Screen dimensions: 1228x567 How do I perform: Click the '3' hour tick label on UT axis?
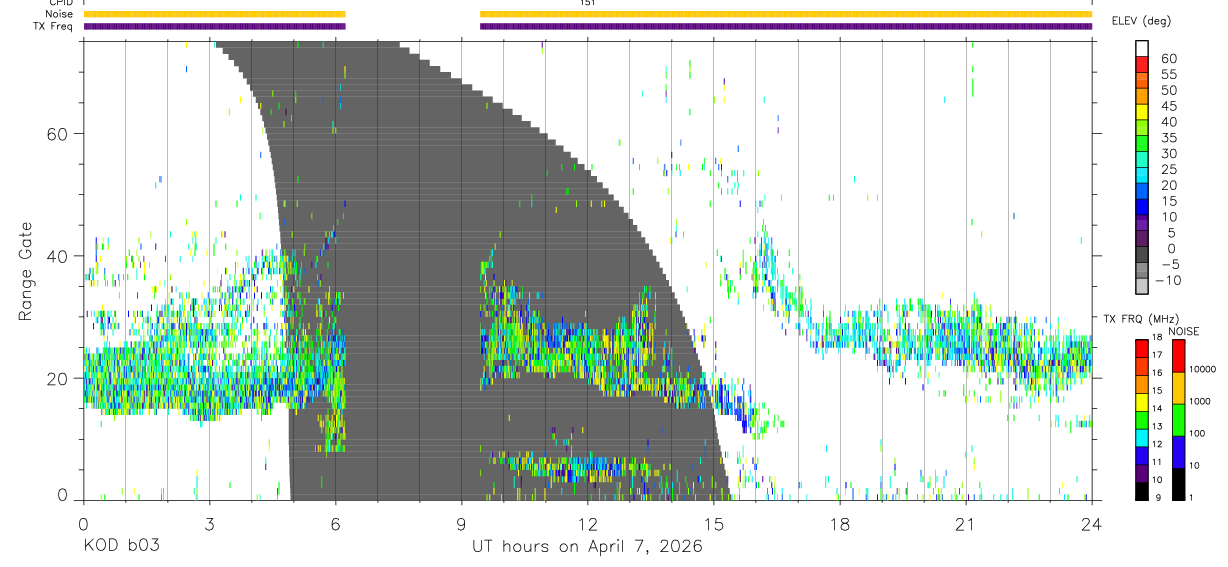[x=209, y=523]
